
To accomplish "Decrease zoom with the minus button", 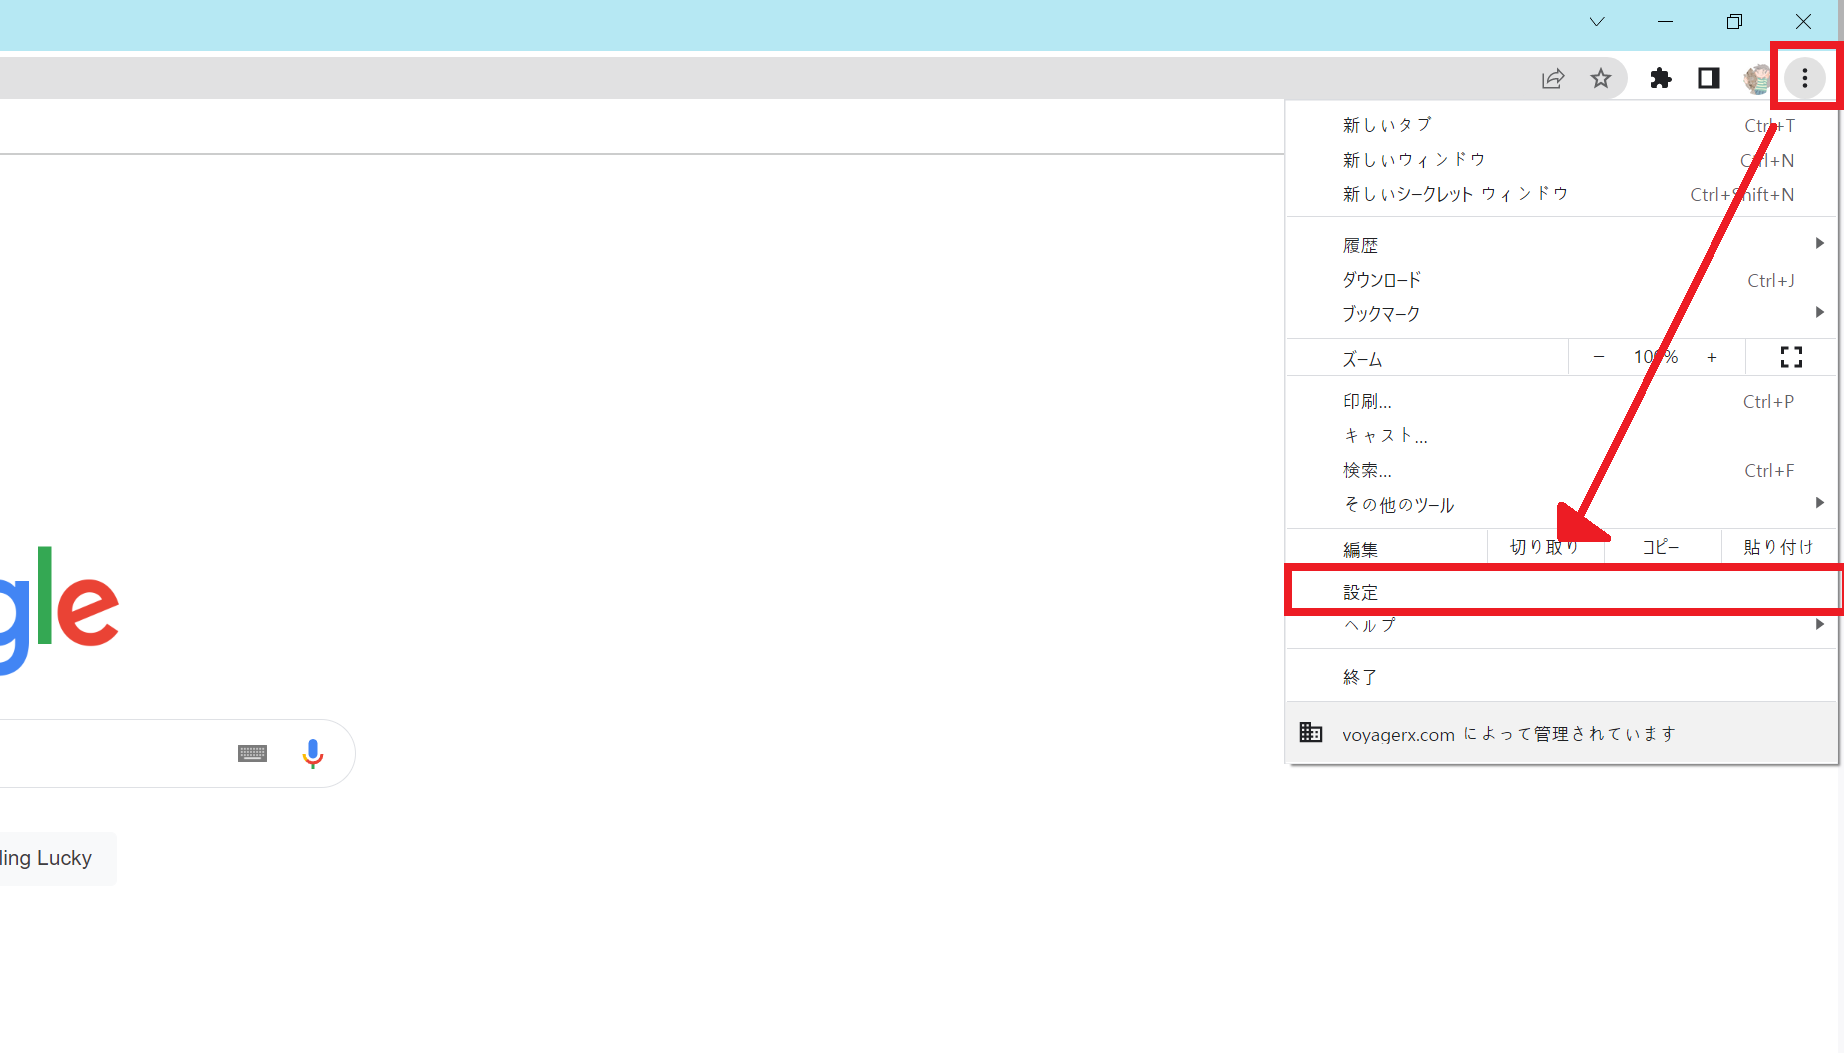I will click(x=1599, y=357).
